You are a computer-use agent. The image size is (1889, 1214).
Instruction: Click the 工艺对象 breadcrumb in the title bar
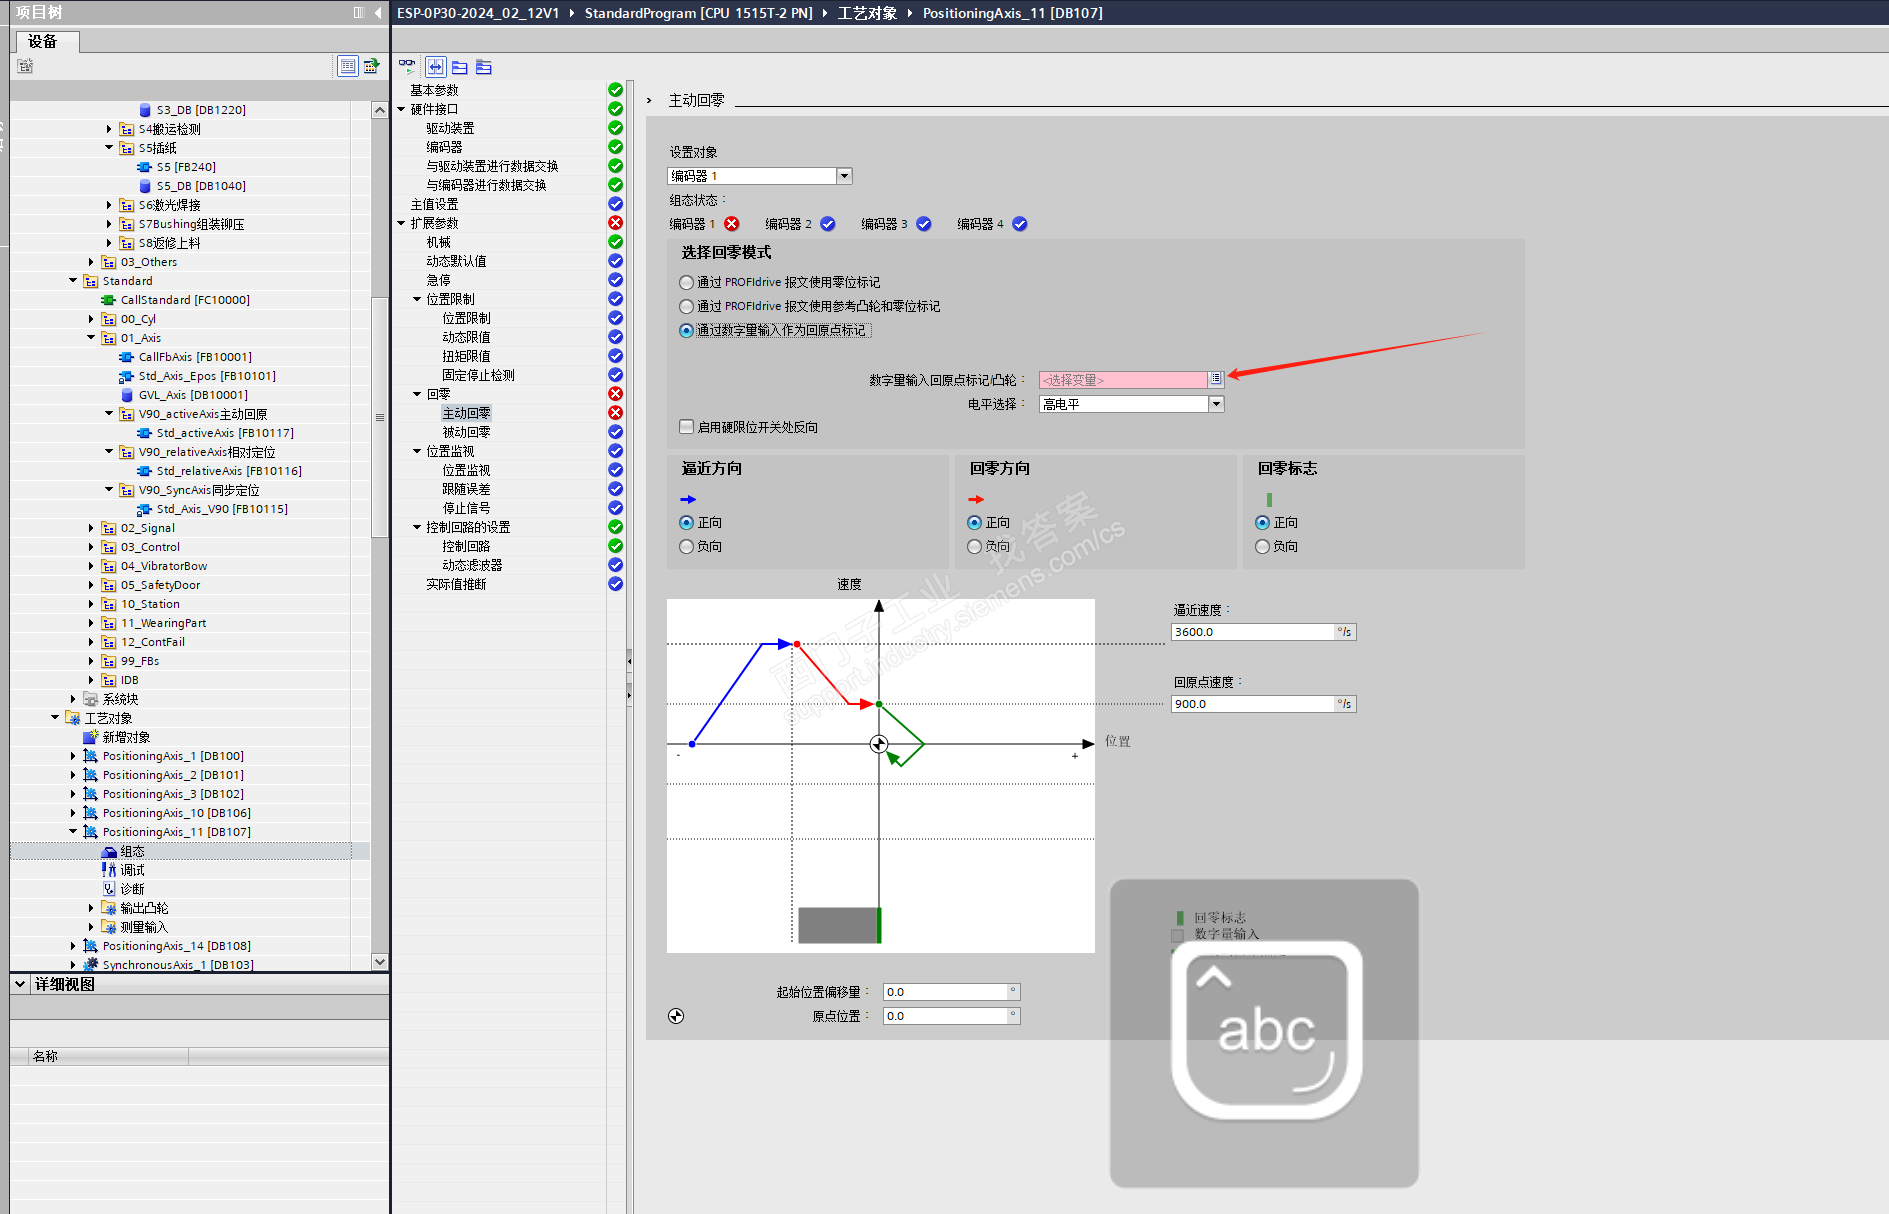867,13
